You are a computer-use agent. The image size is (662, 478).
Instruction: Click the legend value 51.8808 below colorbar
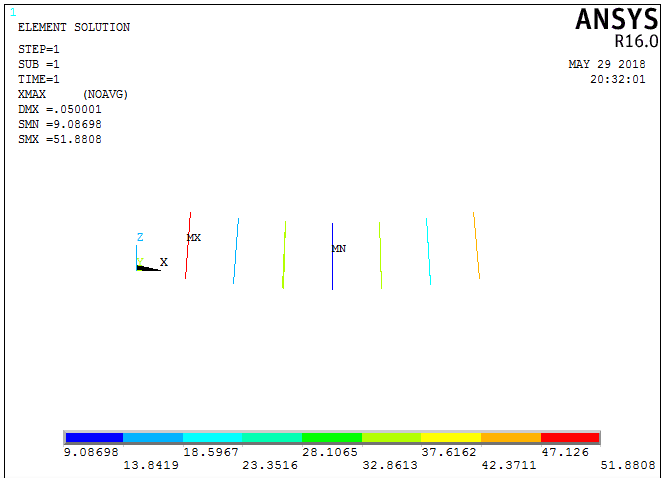pos(628,465)
